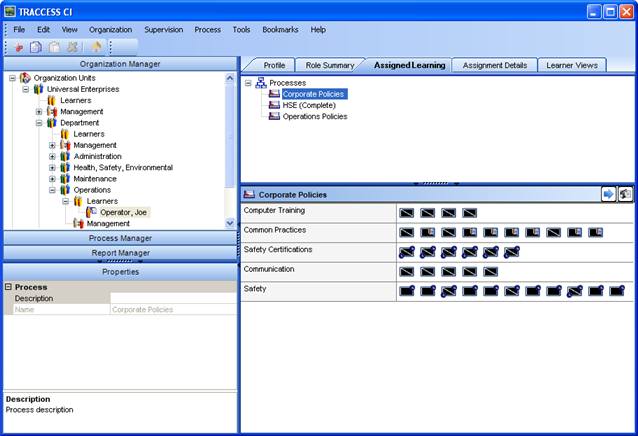Click the Properties panel header

120,272
